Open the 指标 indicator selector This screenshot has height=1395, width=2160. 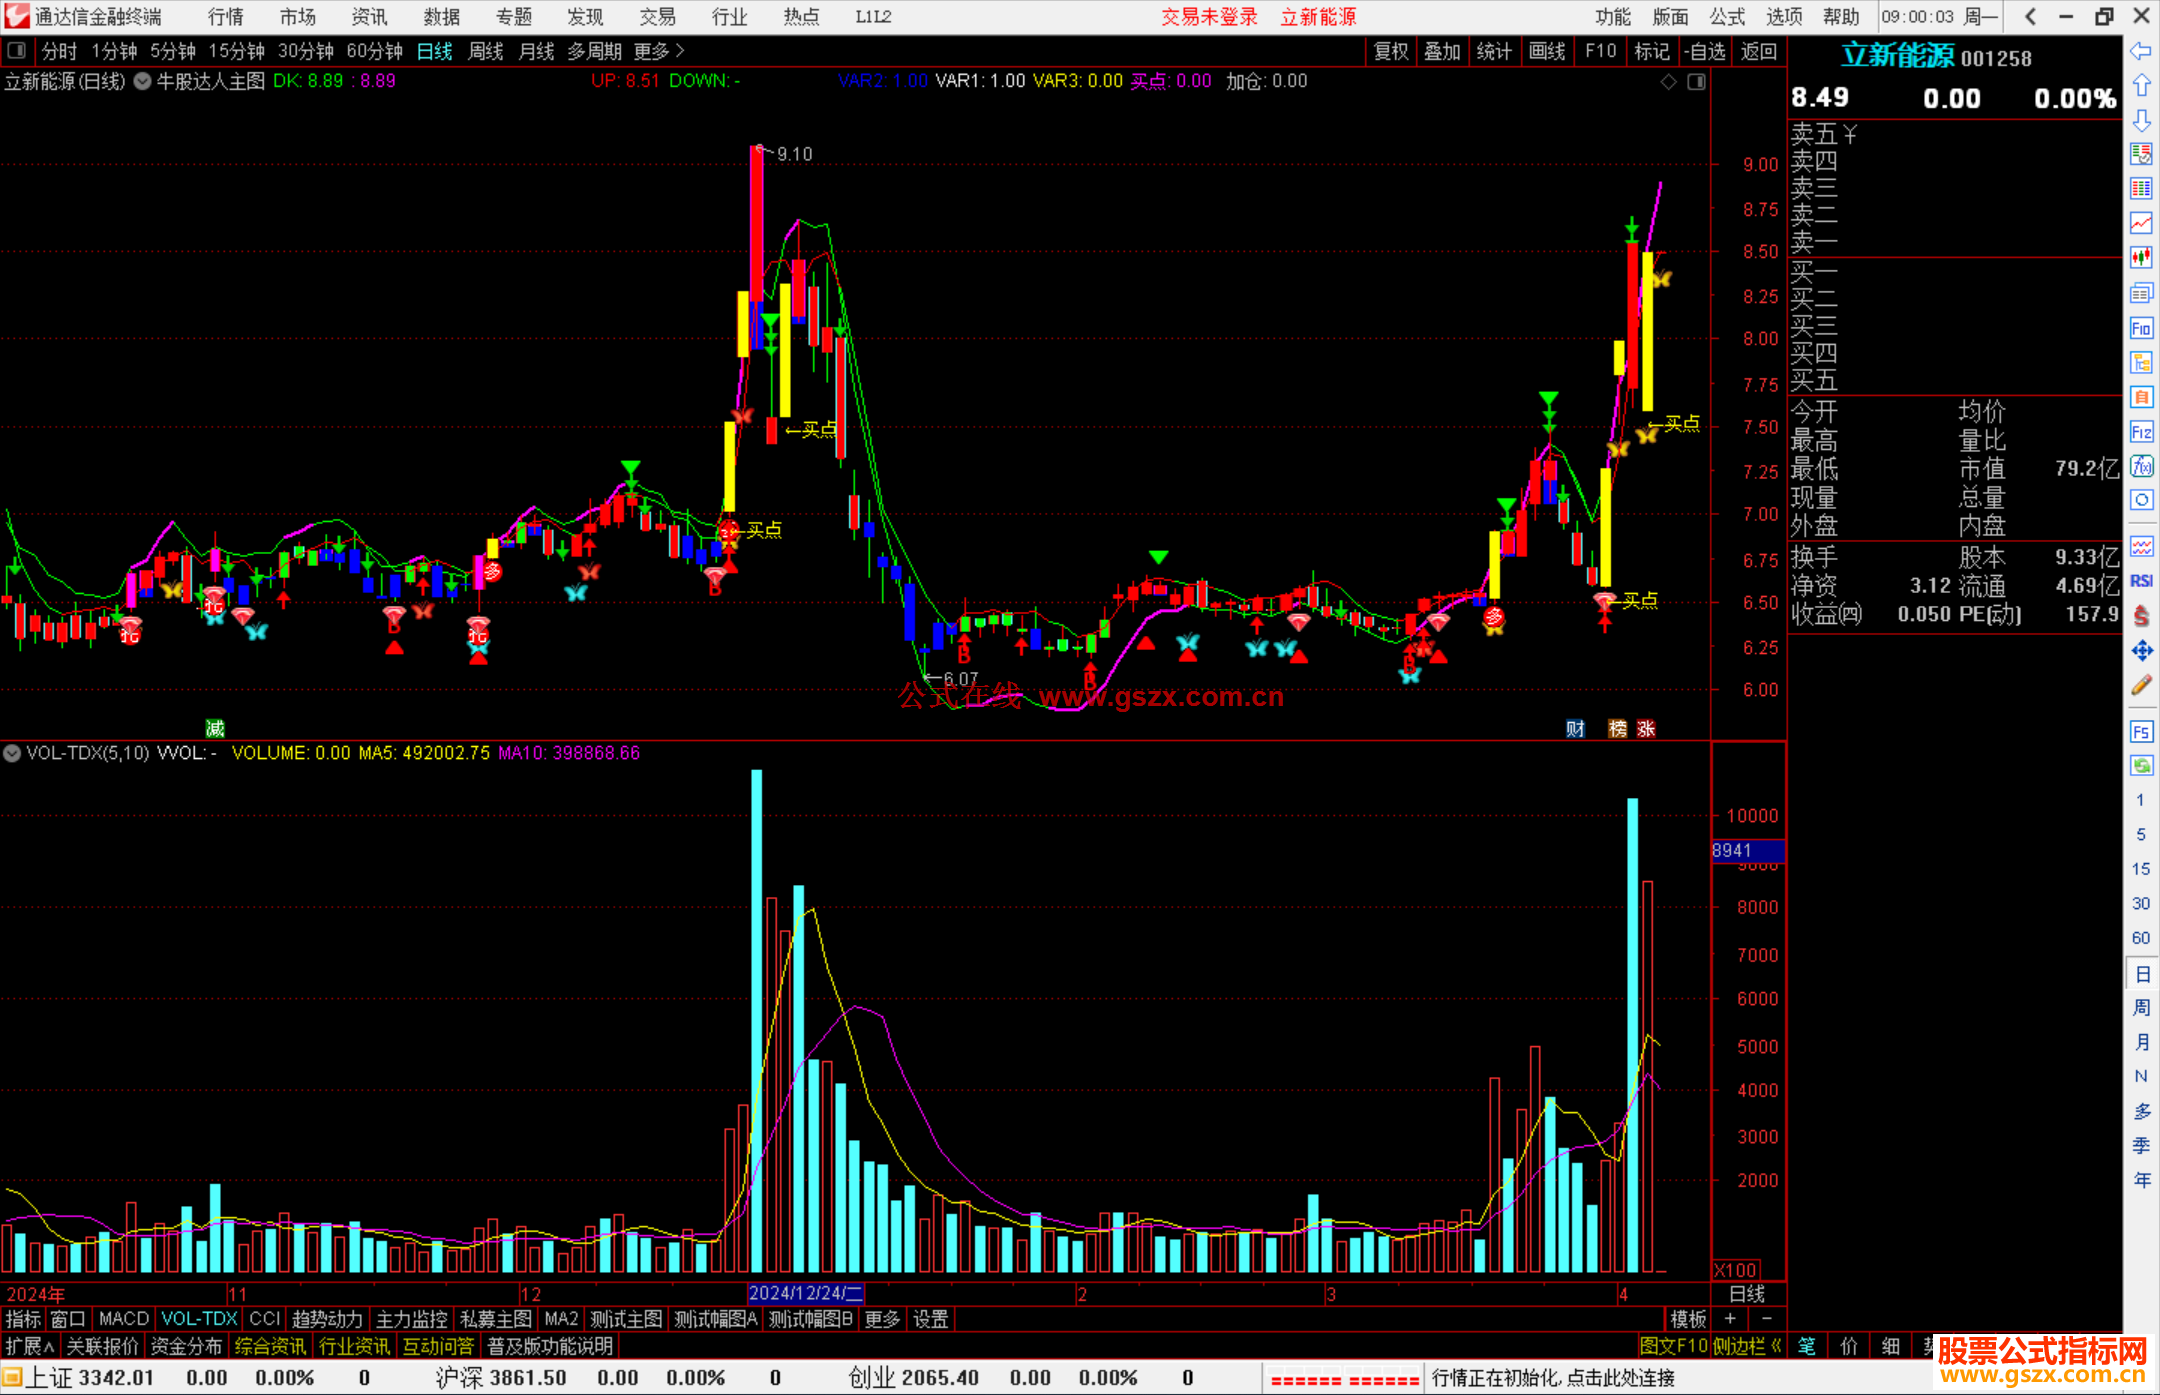click(x=23, y=1319)
